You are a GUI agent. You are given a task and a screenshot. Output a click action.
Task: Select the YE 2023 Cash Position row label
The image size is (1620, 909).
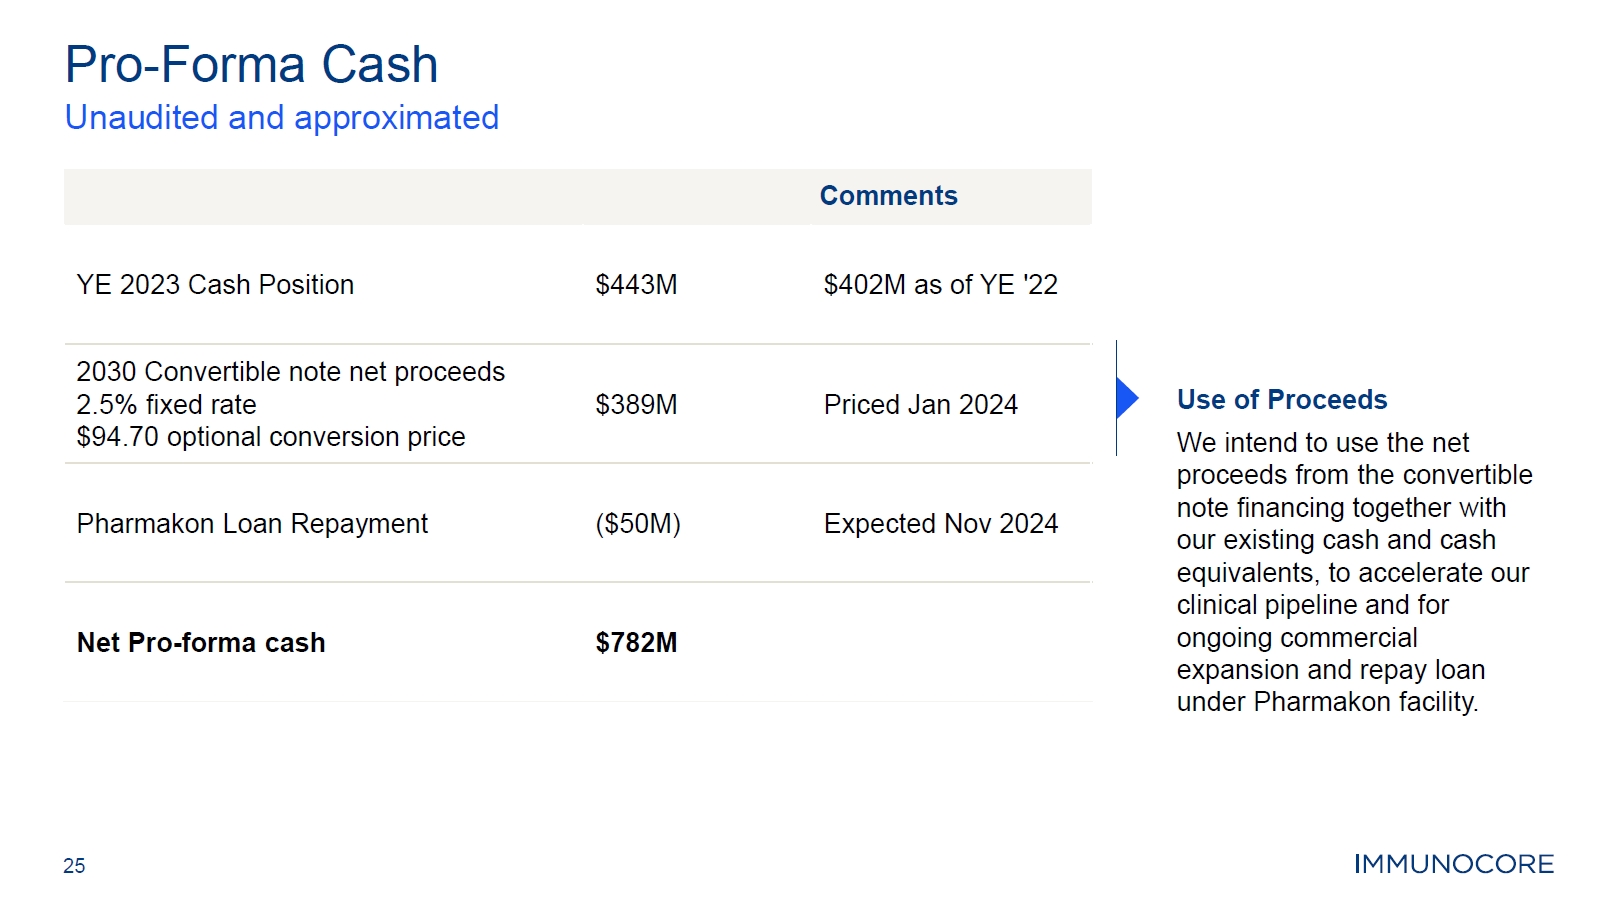click(215, 285)
